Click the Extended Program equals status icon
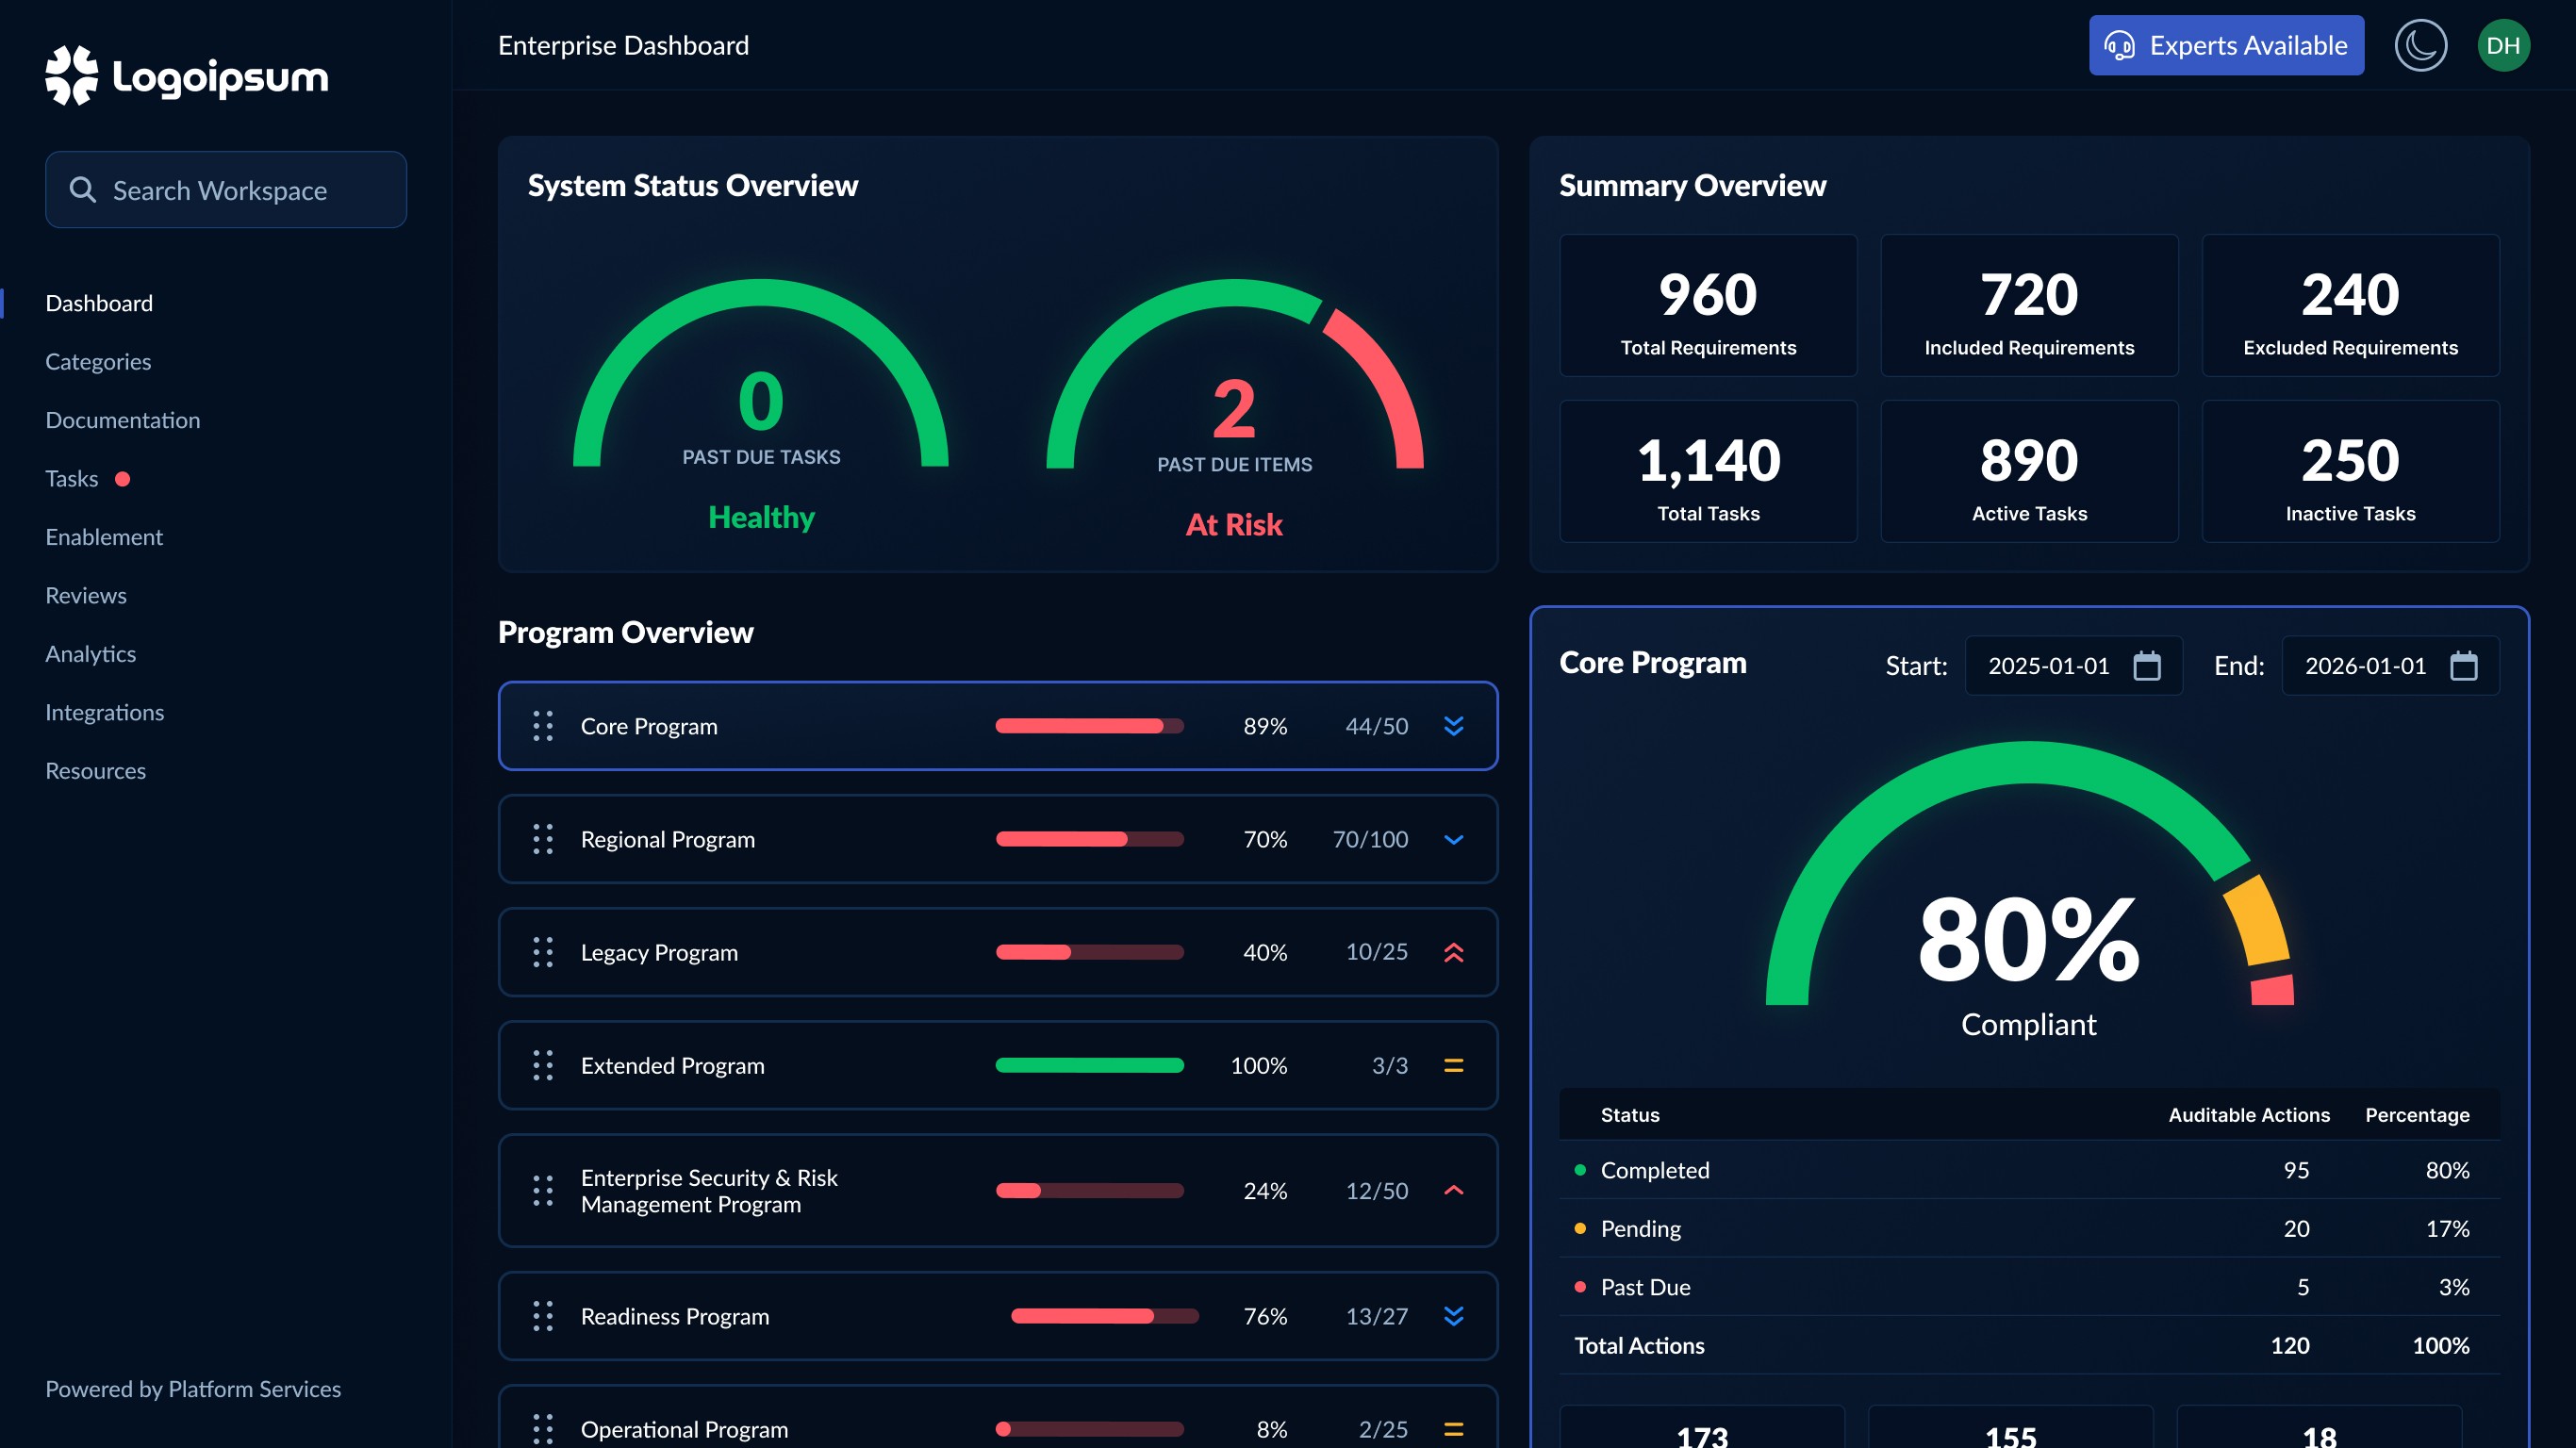Screen dimensions: 2576x1448 pos(1453,1065)
